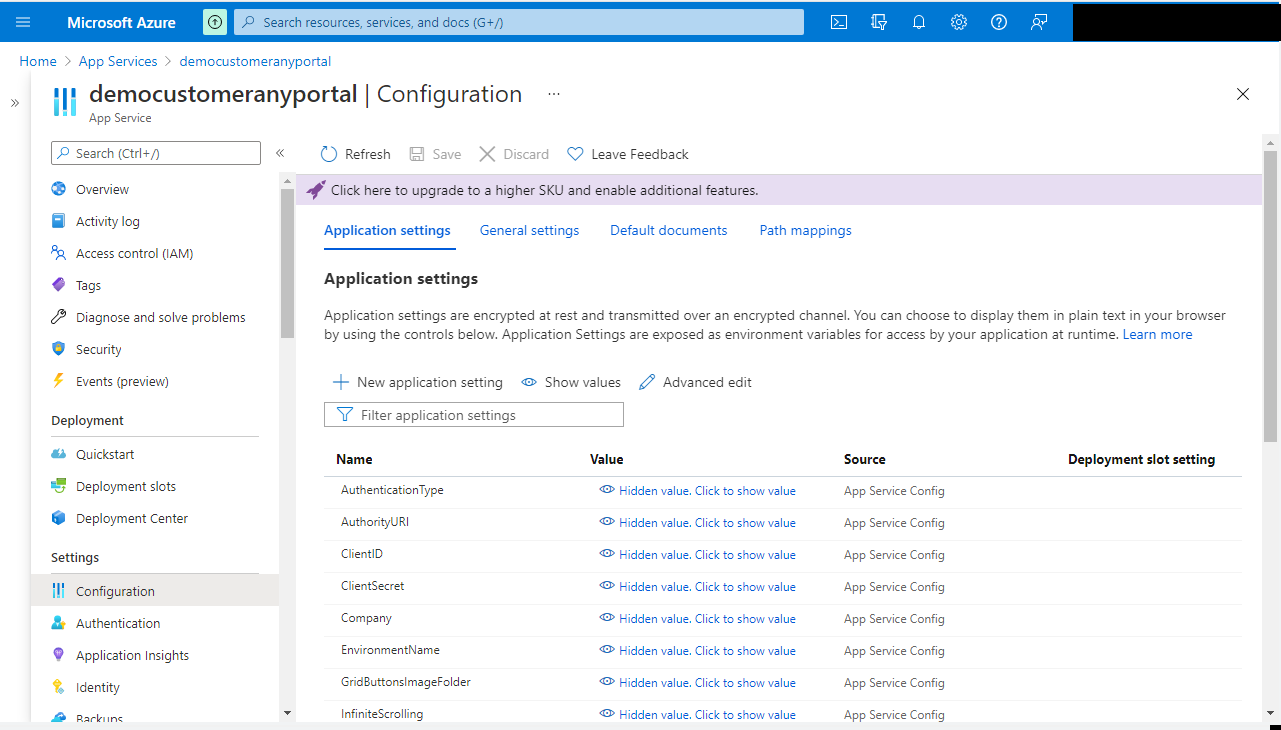Switch to General settings tab
This screenshot has height=730, width=1281.
[529, 230]
